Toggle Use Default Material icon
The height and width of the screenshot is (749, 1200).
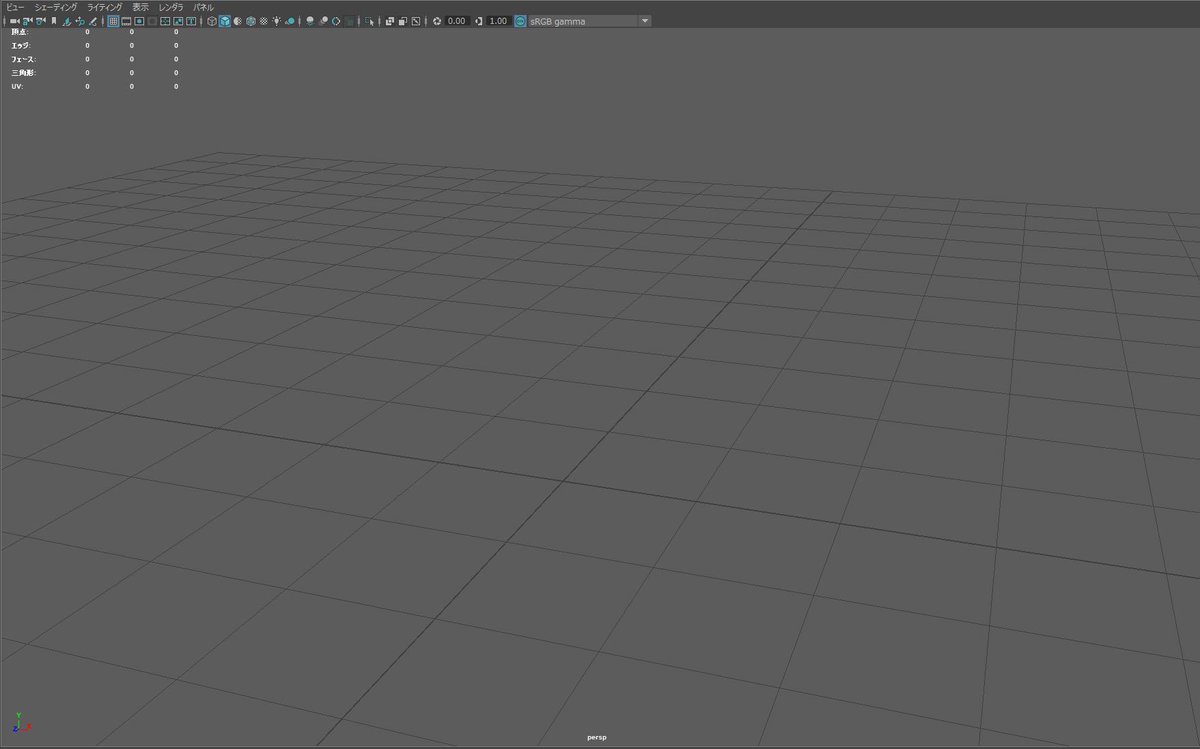coord(237,21)
